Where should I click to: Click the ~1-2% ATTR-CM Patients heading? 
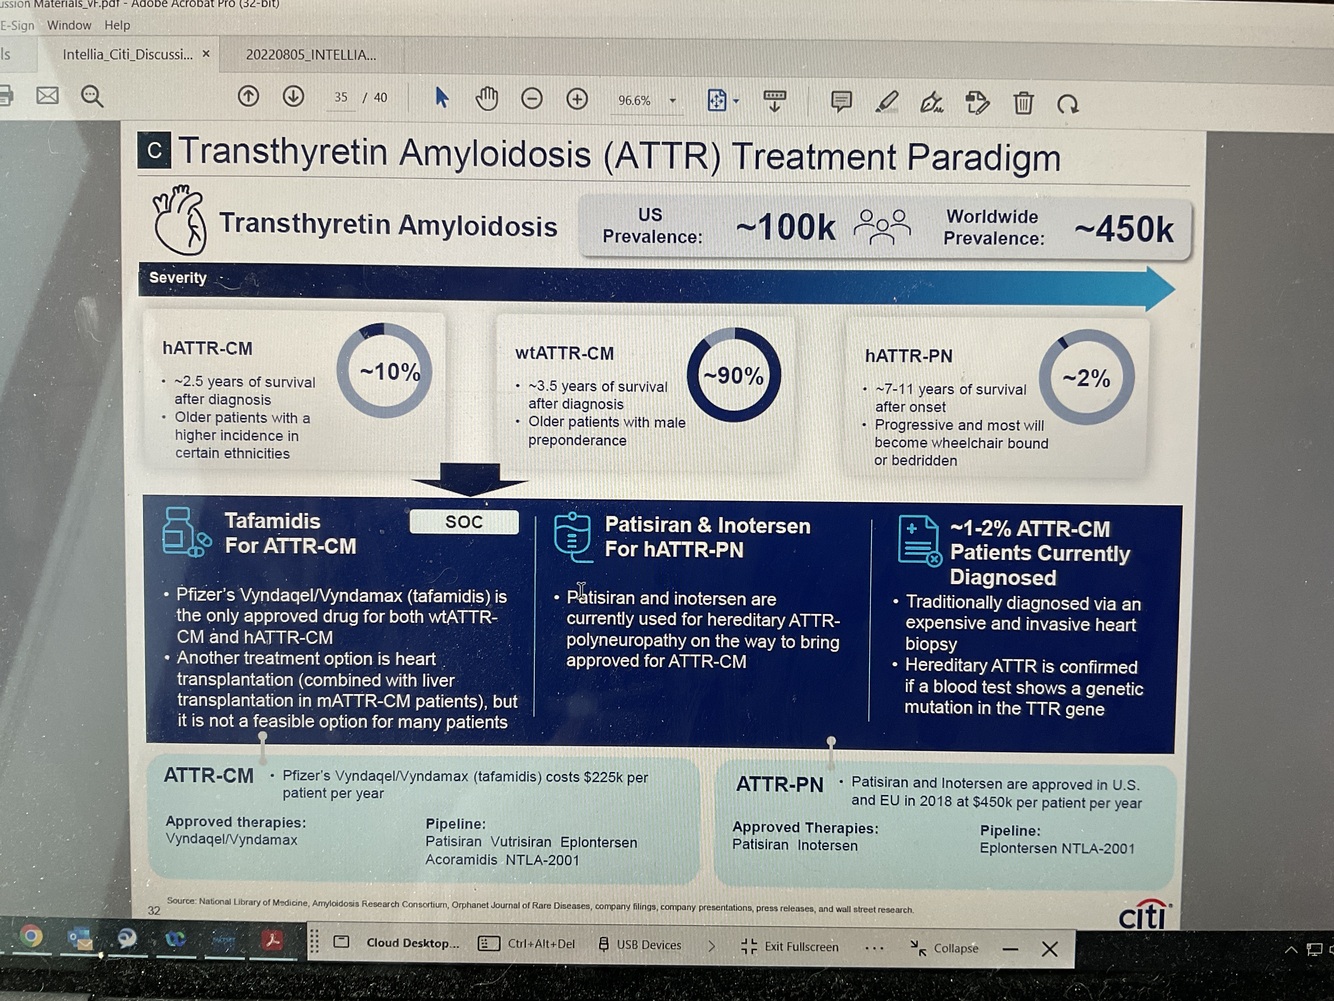[1040, 553]
